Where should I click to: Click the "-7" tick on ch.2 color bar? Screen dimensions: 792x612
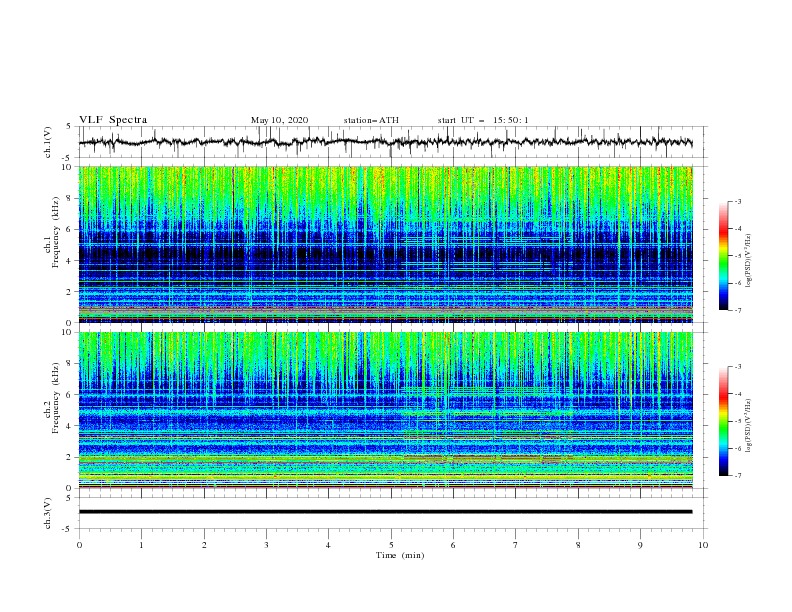pyautogui.click(x=737, y=475)
